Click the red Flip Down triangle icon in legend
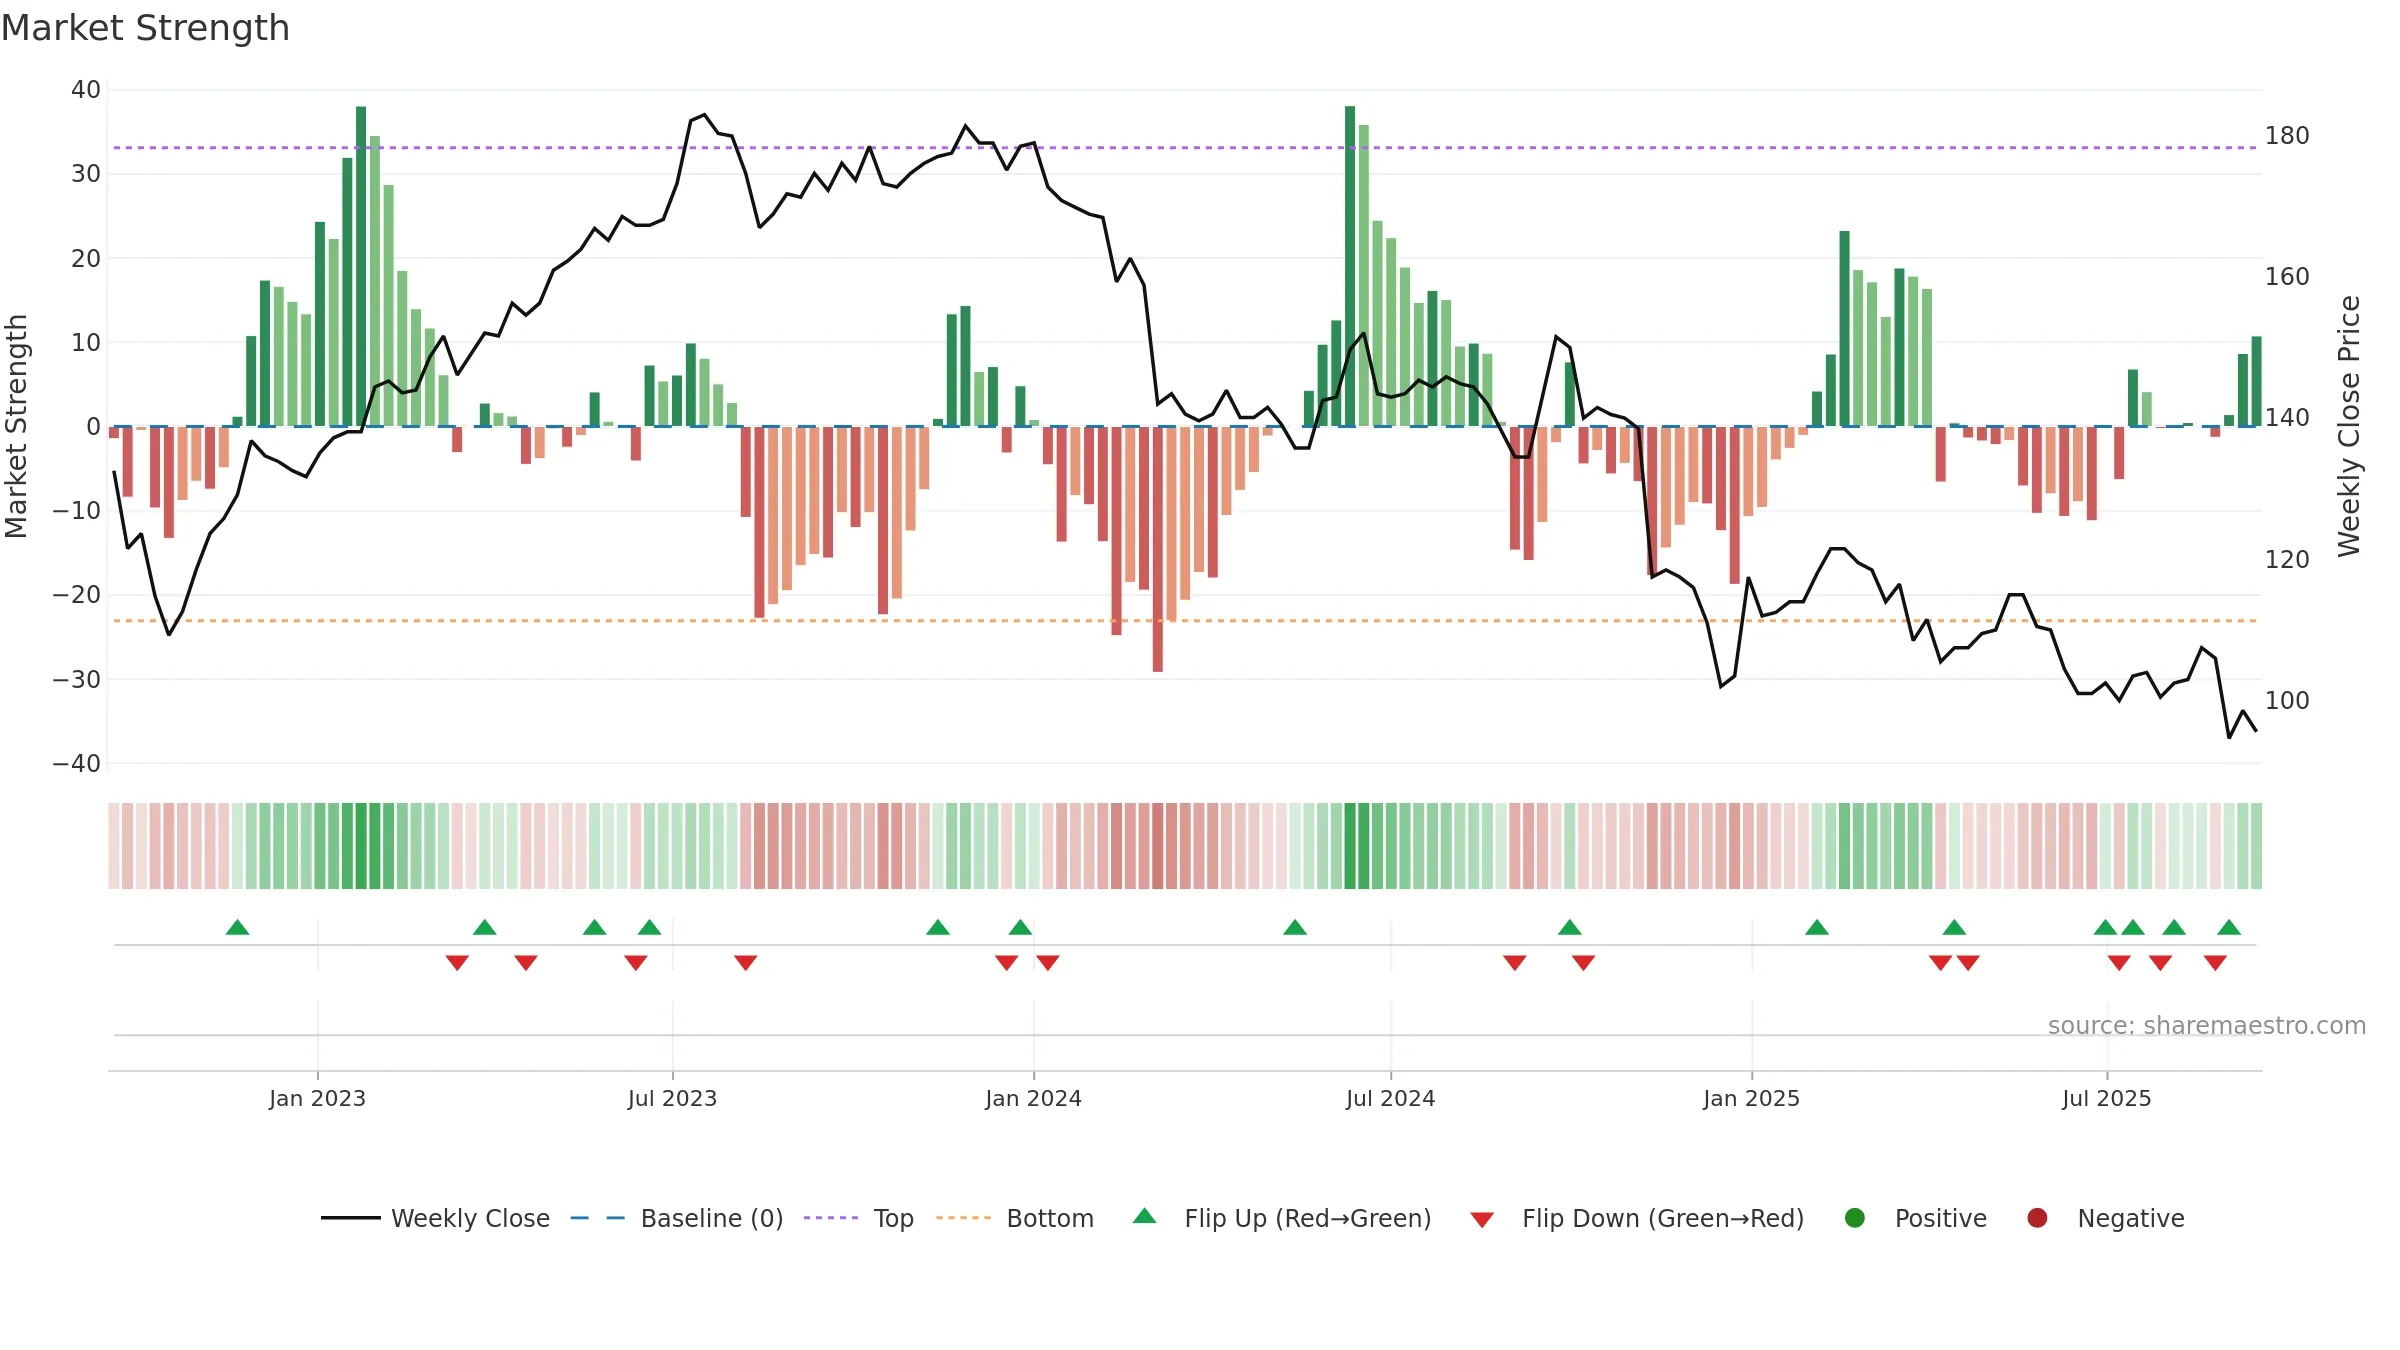The width and height of the screenshot is (2400, 1350). click(1482, 1220)
